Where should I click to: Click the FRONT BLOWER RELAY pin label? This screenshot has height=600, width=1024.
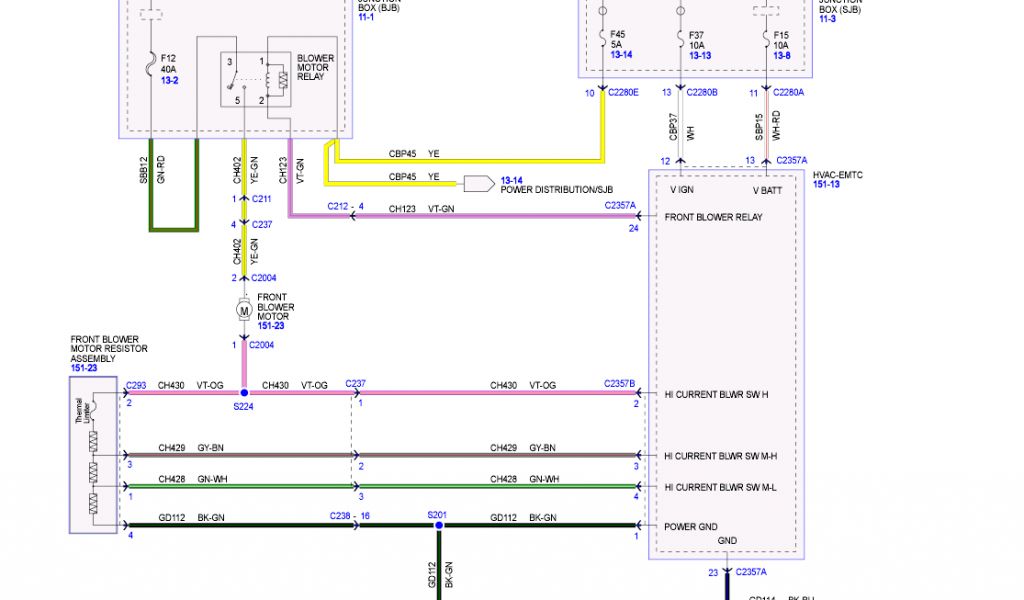tap(713, 217)
